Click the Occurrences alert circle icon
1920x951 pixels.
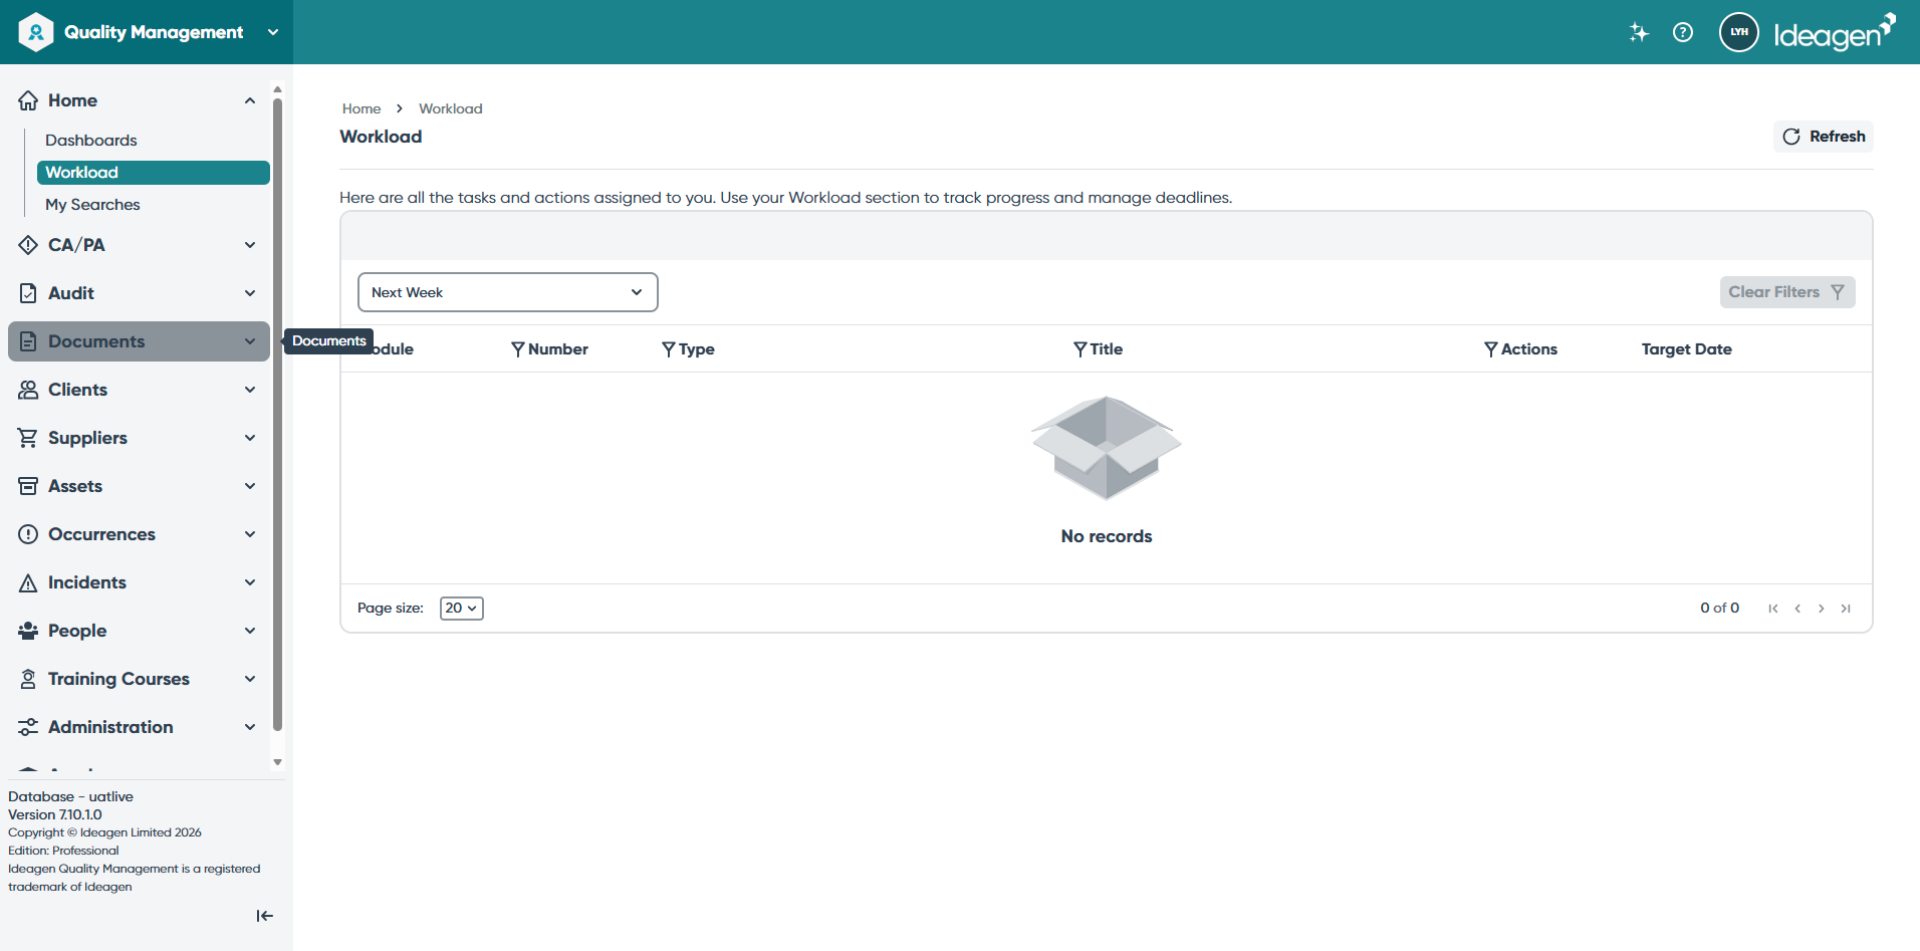click(x=28, y=534)
